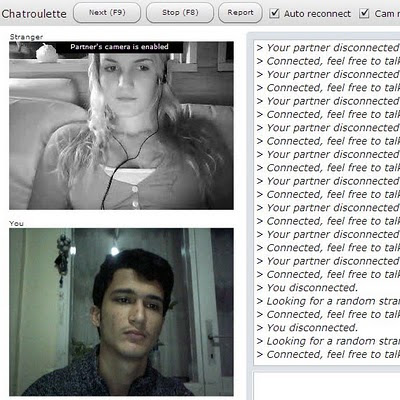Click the Stranger video feed

click(x=121, y=125)
